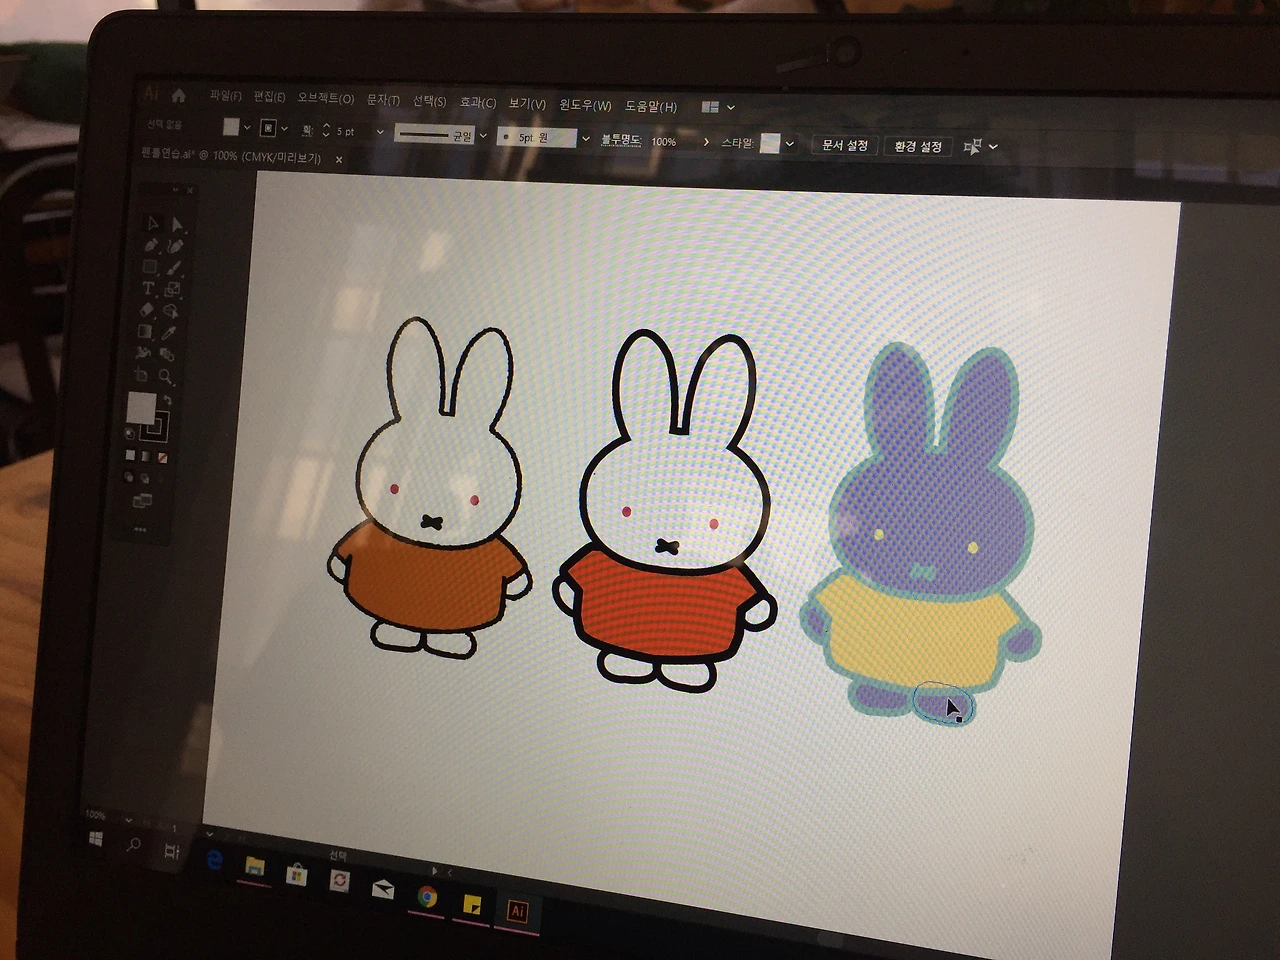1280x960 pixels.
Task: Pick the Pen tool
Action: (151, 245)
